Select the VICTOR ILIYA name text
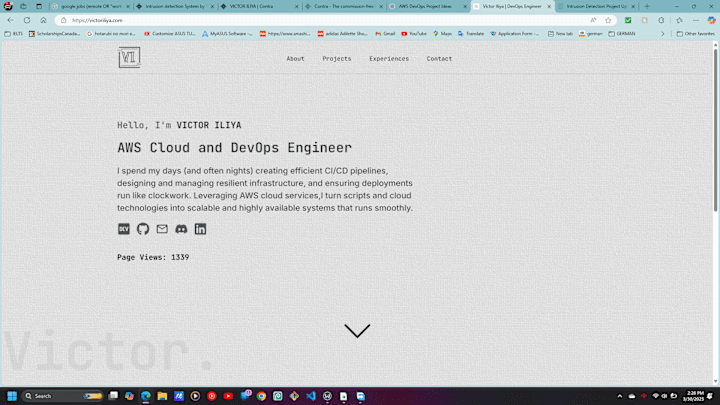 pyautogui.click(x=209, y=125)
